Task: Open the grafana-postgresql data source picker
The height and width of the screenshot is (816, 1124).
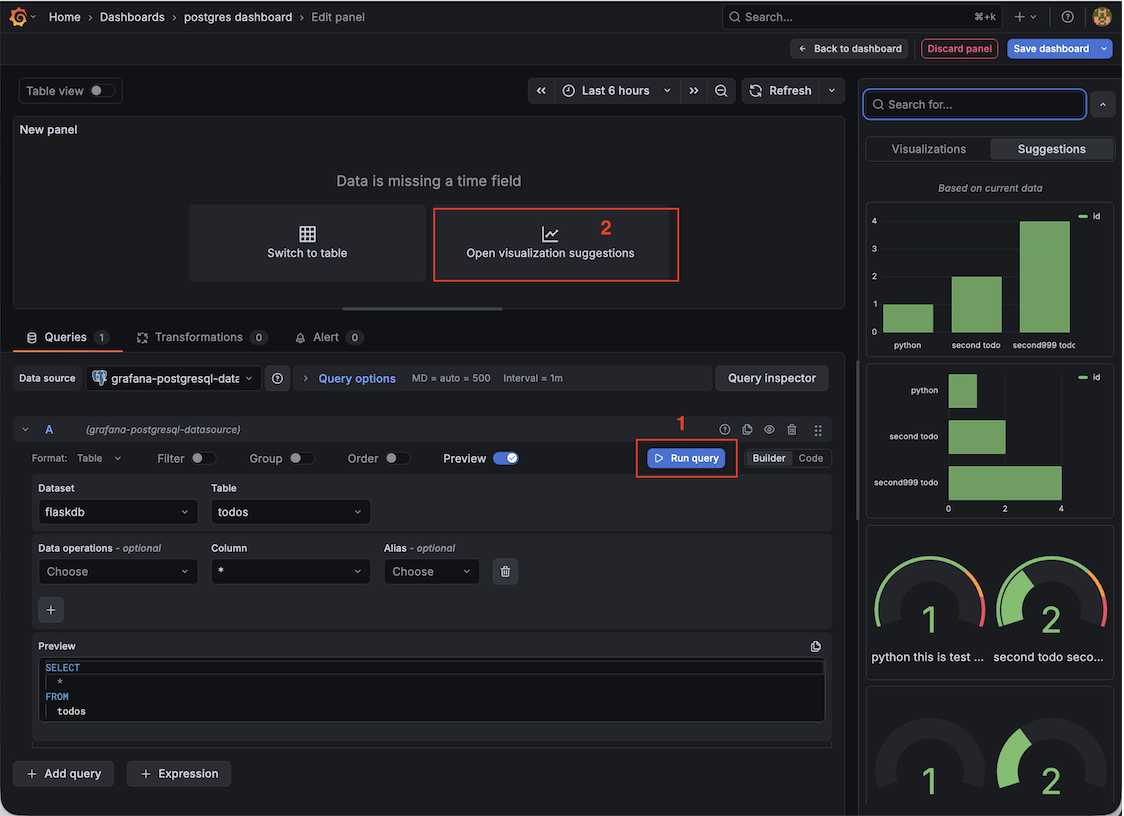Action: (x=173, y=378)
